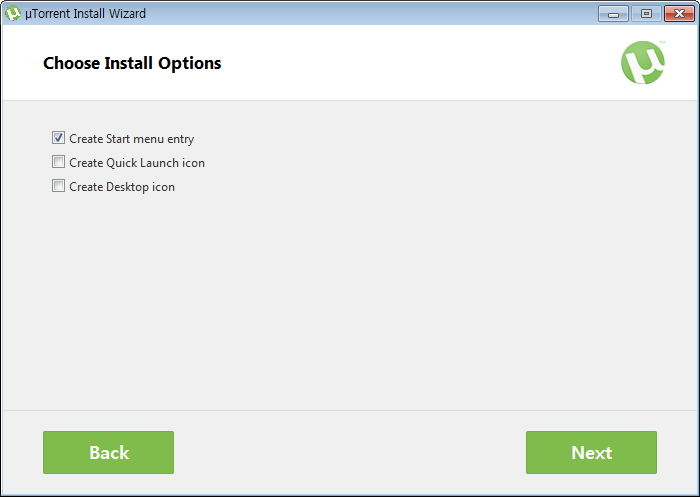Click the Choose Install Options heading
Viewport: 700px width, 497px height.
coord(132,63)
